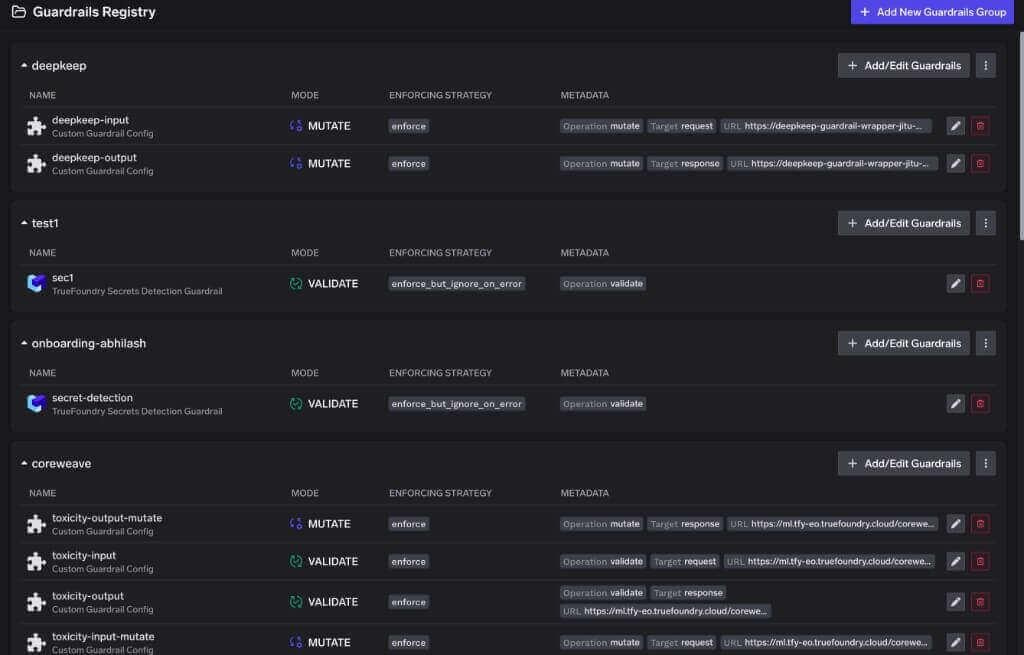Viewport: 1024px width, 655px height.
Task: Click the enforce_but_ignore_on_error tag for secret-detection
Action: 456,404
